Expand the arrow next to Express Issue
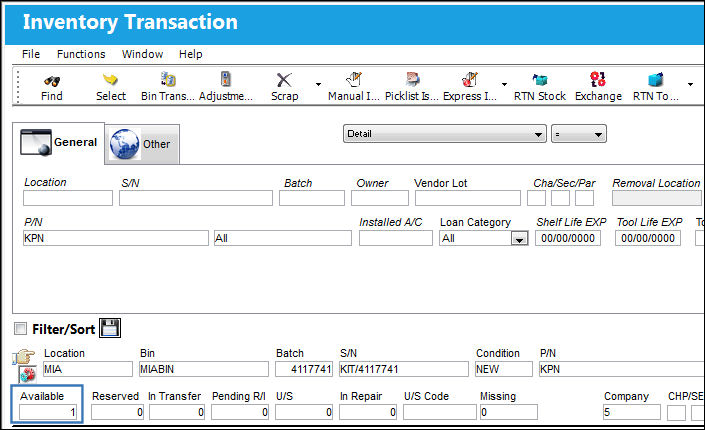The height and width of the screenshot is (430, 705). [504, 84]
